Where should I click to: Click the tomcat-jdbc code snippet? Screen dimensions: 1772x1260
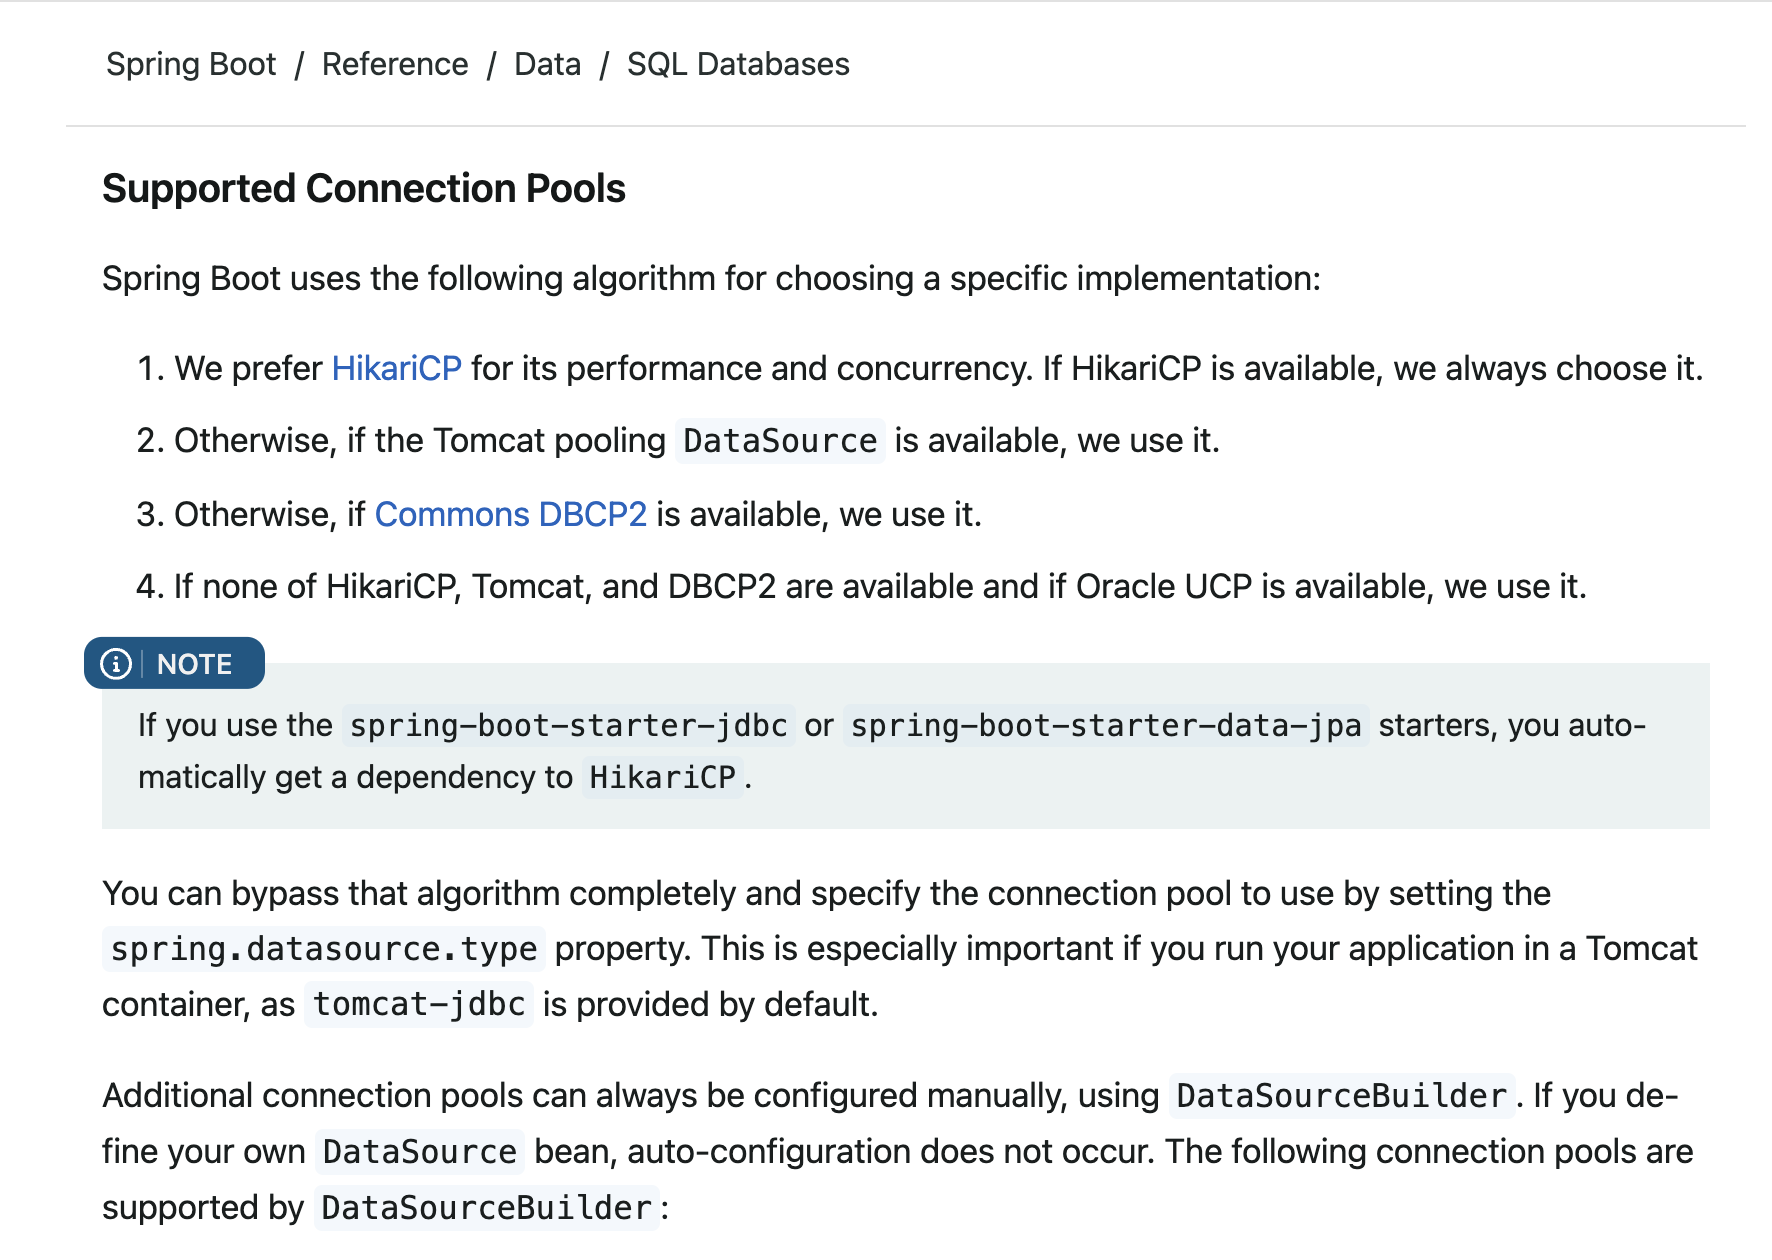pyautogui.click(x=419, y=1004)
